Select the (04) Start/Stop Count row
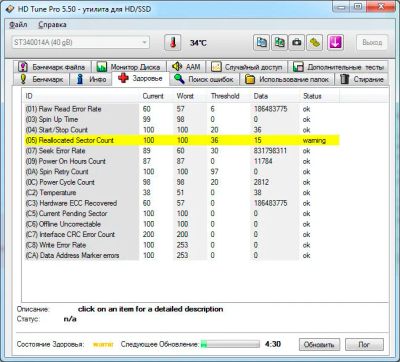400x362 pixels. (x=181, y=130)
